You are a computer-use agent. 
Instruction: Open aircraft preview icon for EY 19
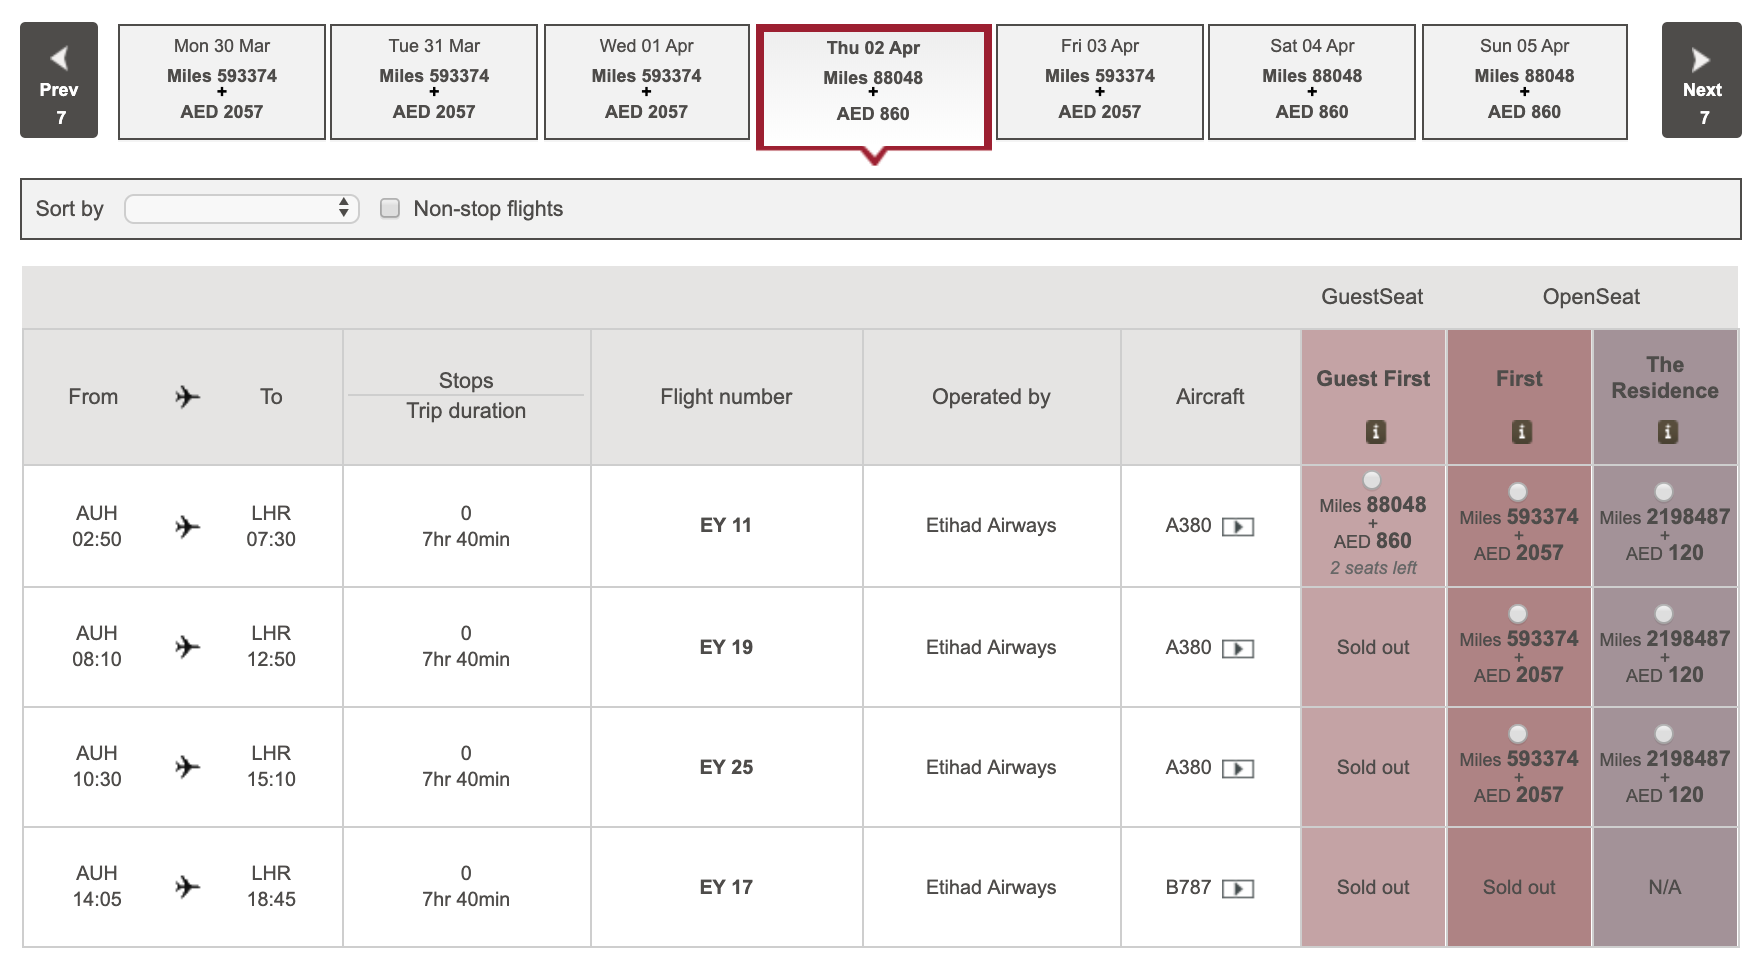tap(1238, 649)
